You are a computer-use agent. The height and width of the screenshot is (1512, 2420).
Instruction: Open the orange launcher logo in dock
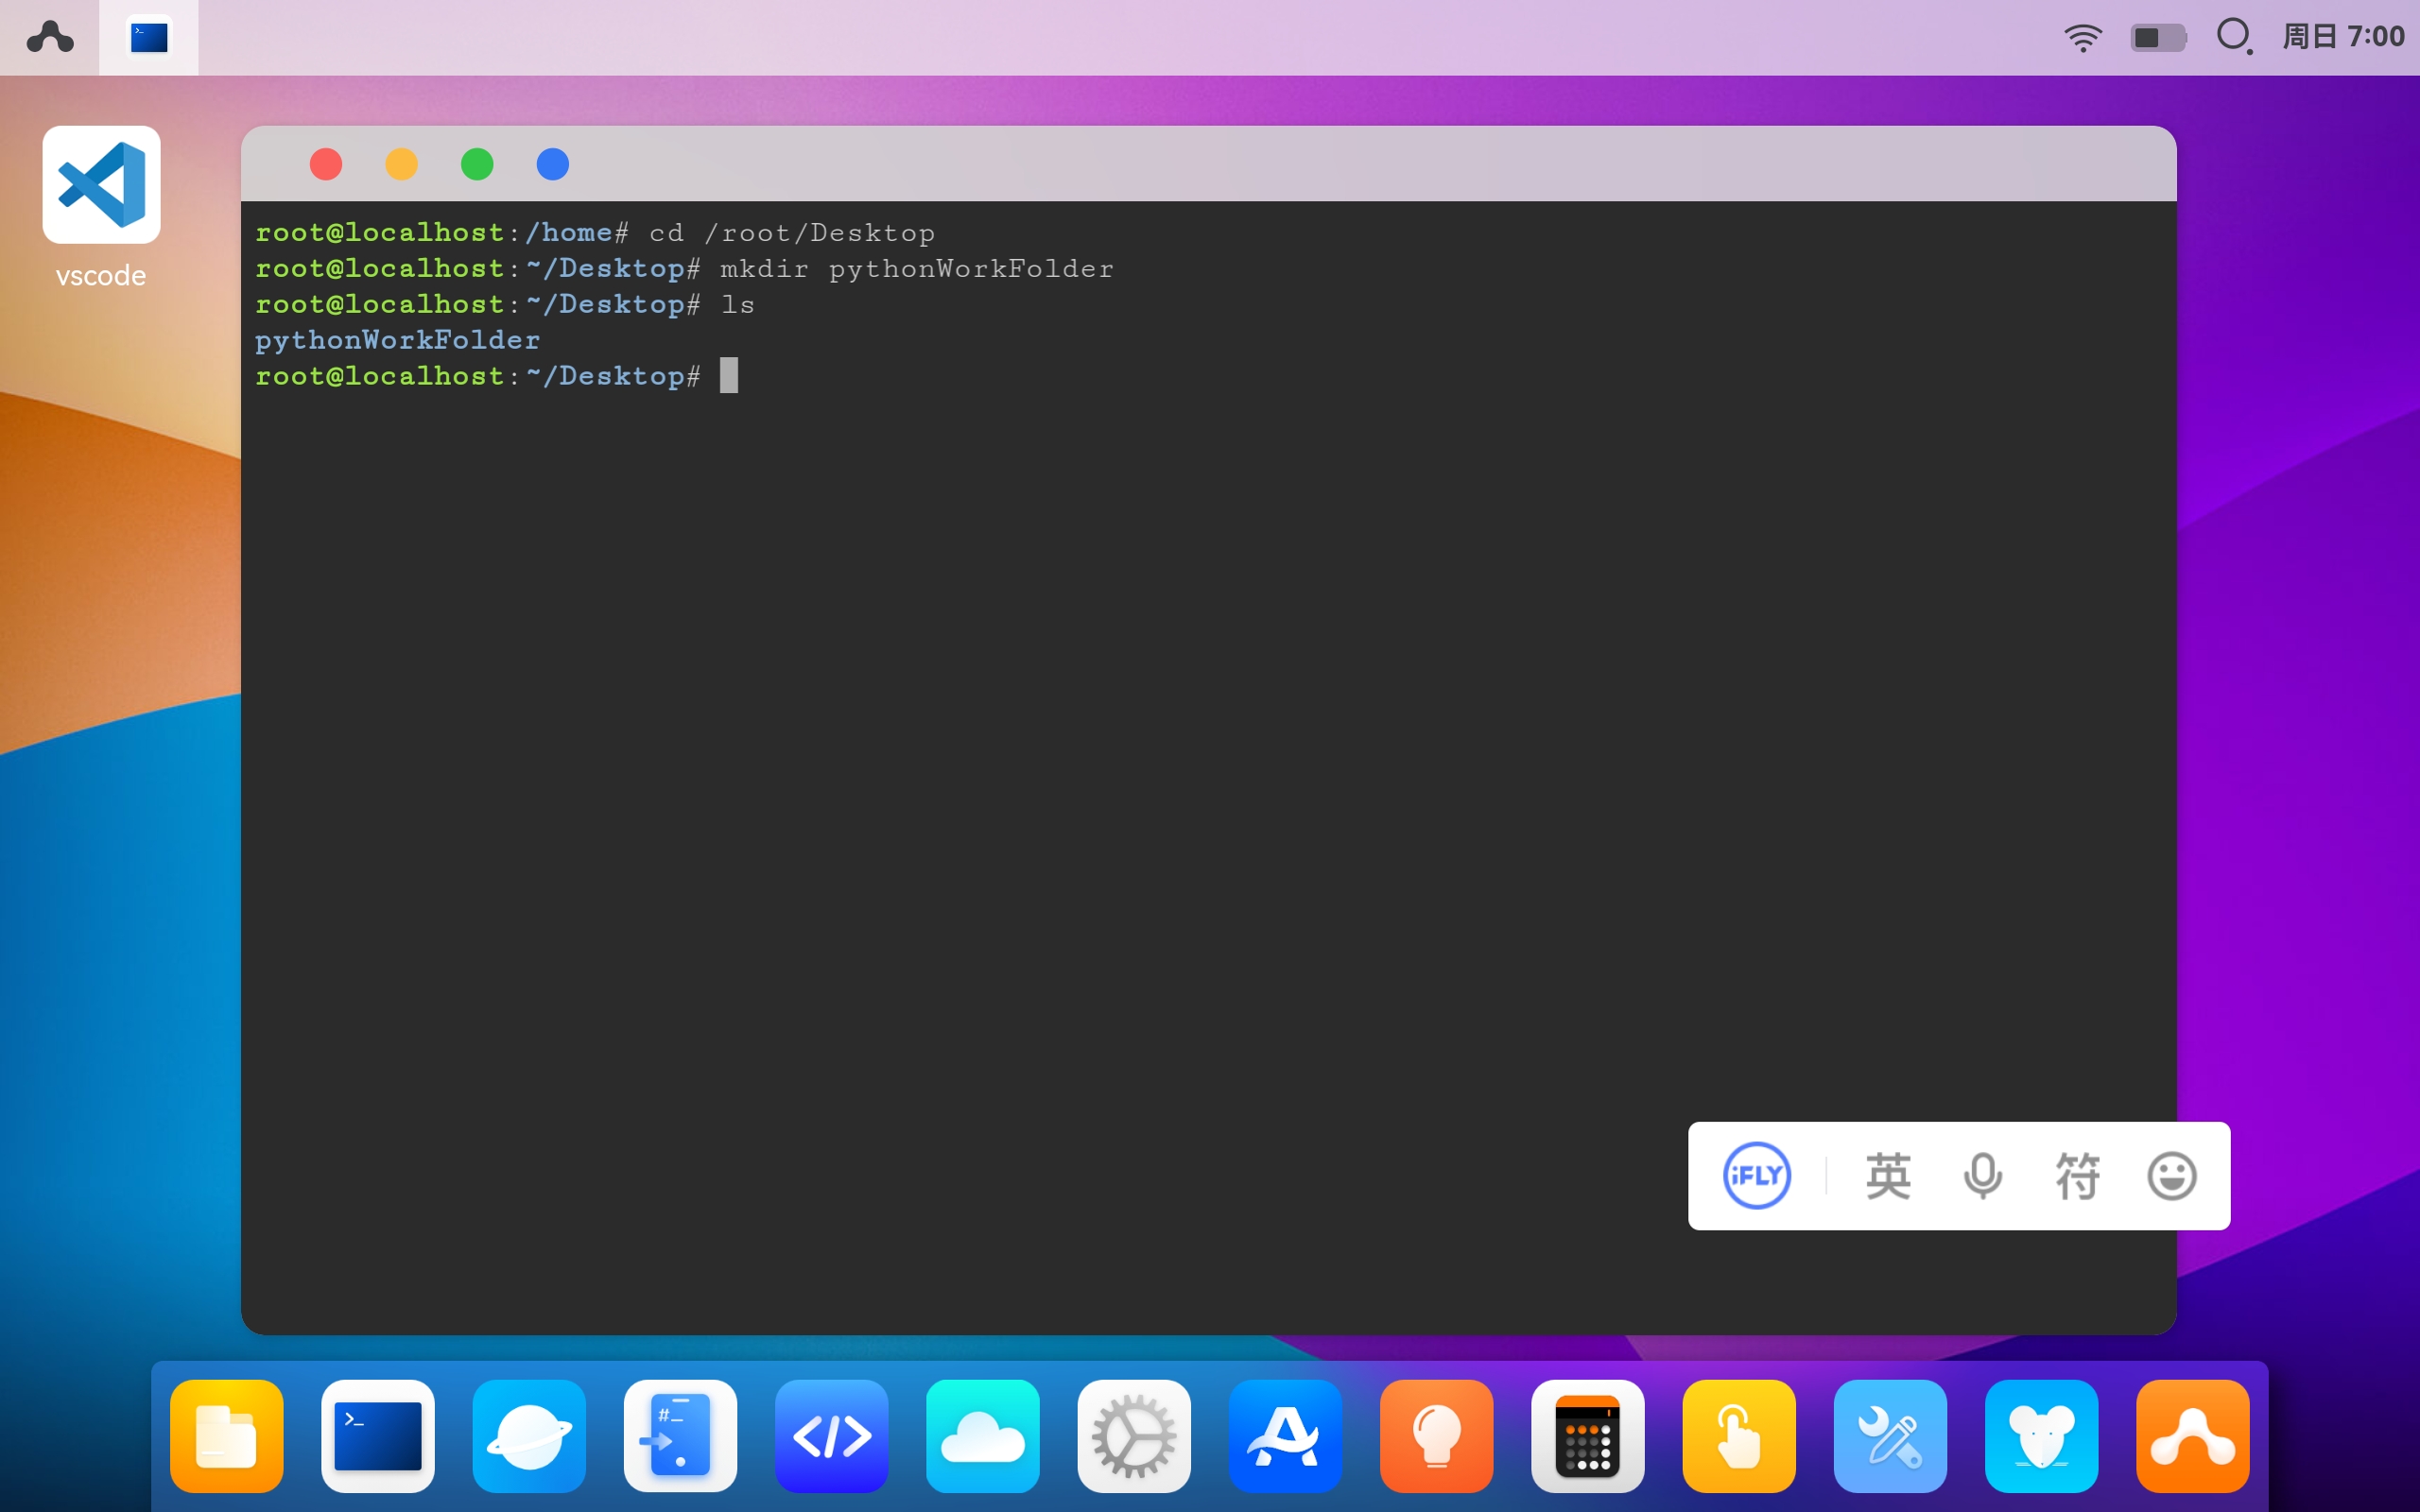[x=2193, y=1436]
